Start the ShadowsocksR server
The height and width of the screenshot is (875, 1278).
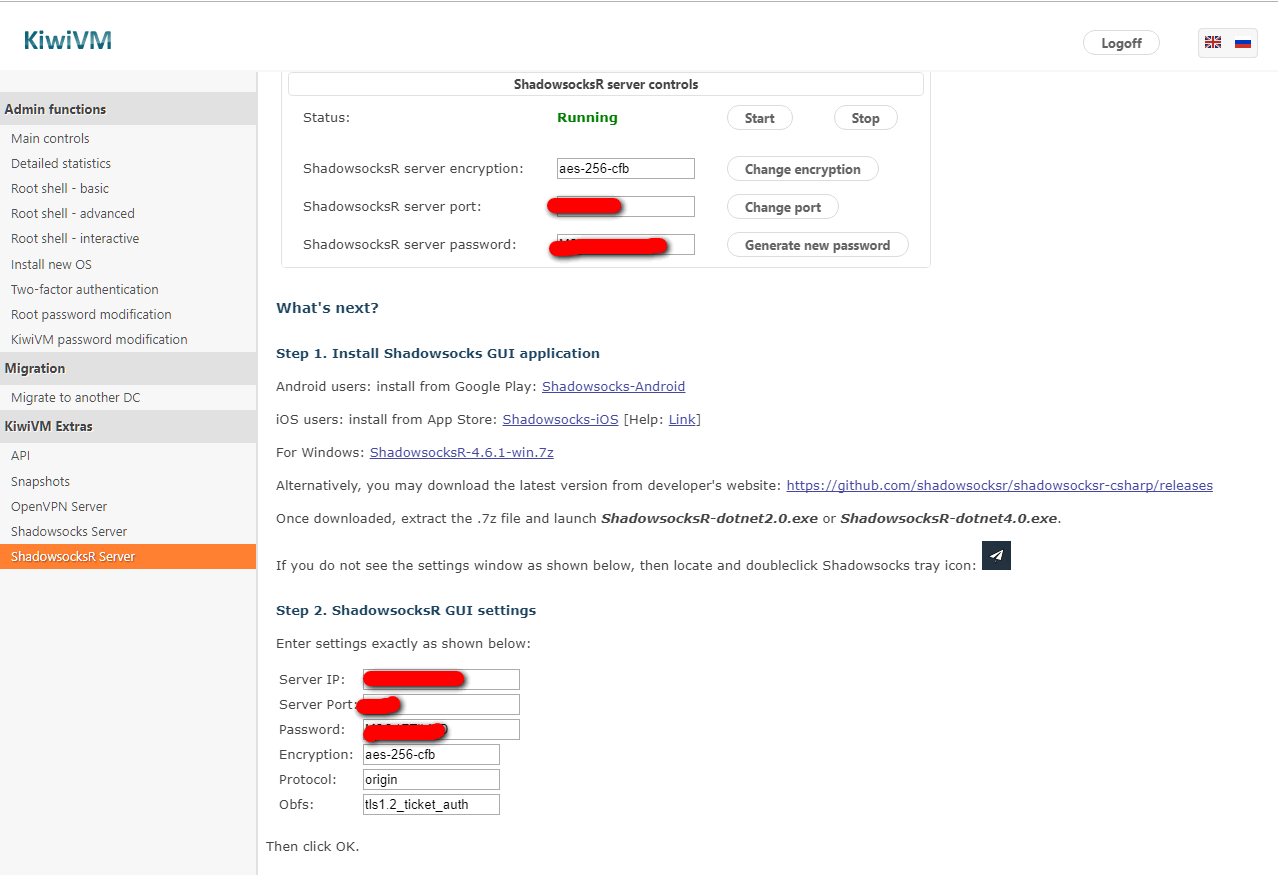pyautogui.click(x=759, y=118)
